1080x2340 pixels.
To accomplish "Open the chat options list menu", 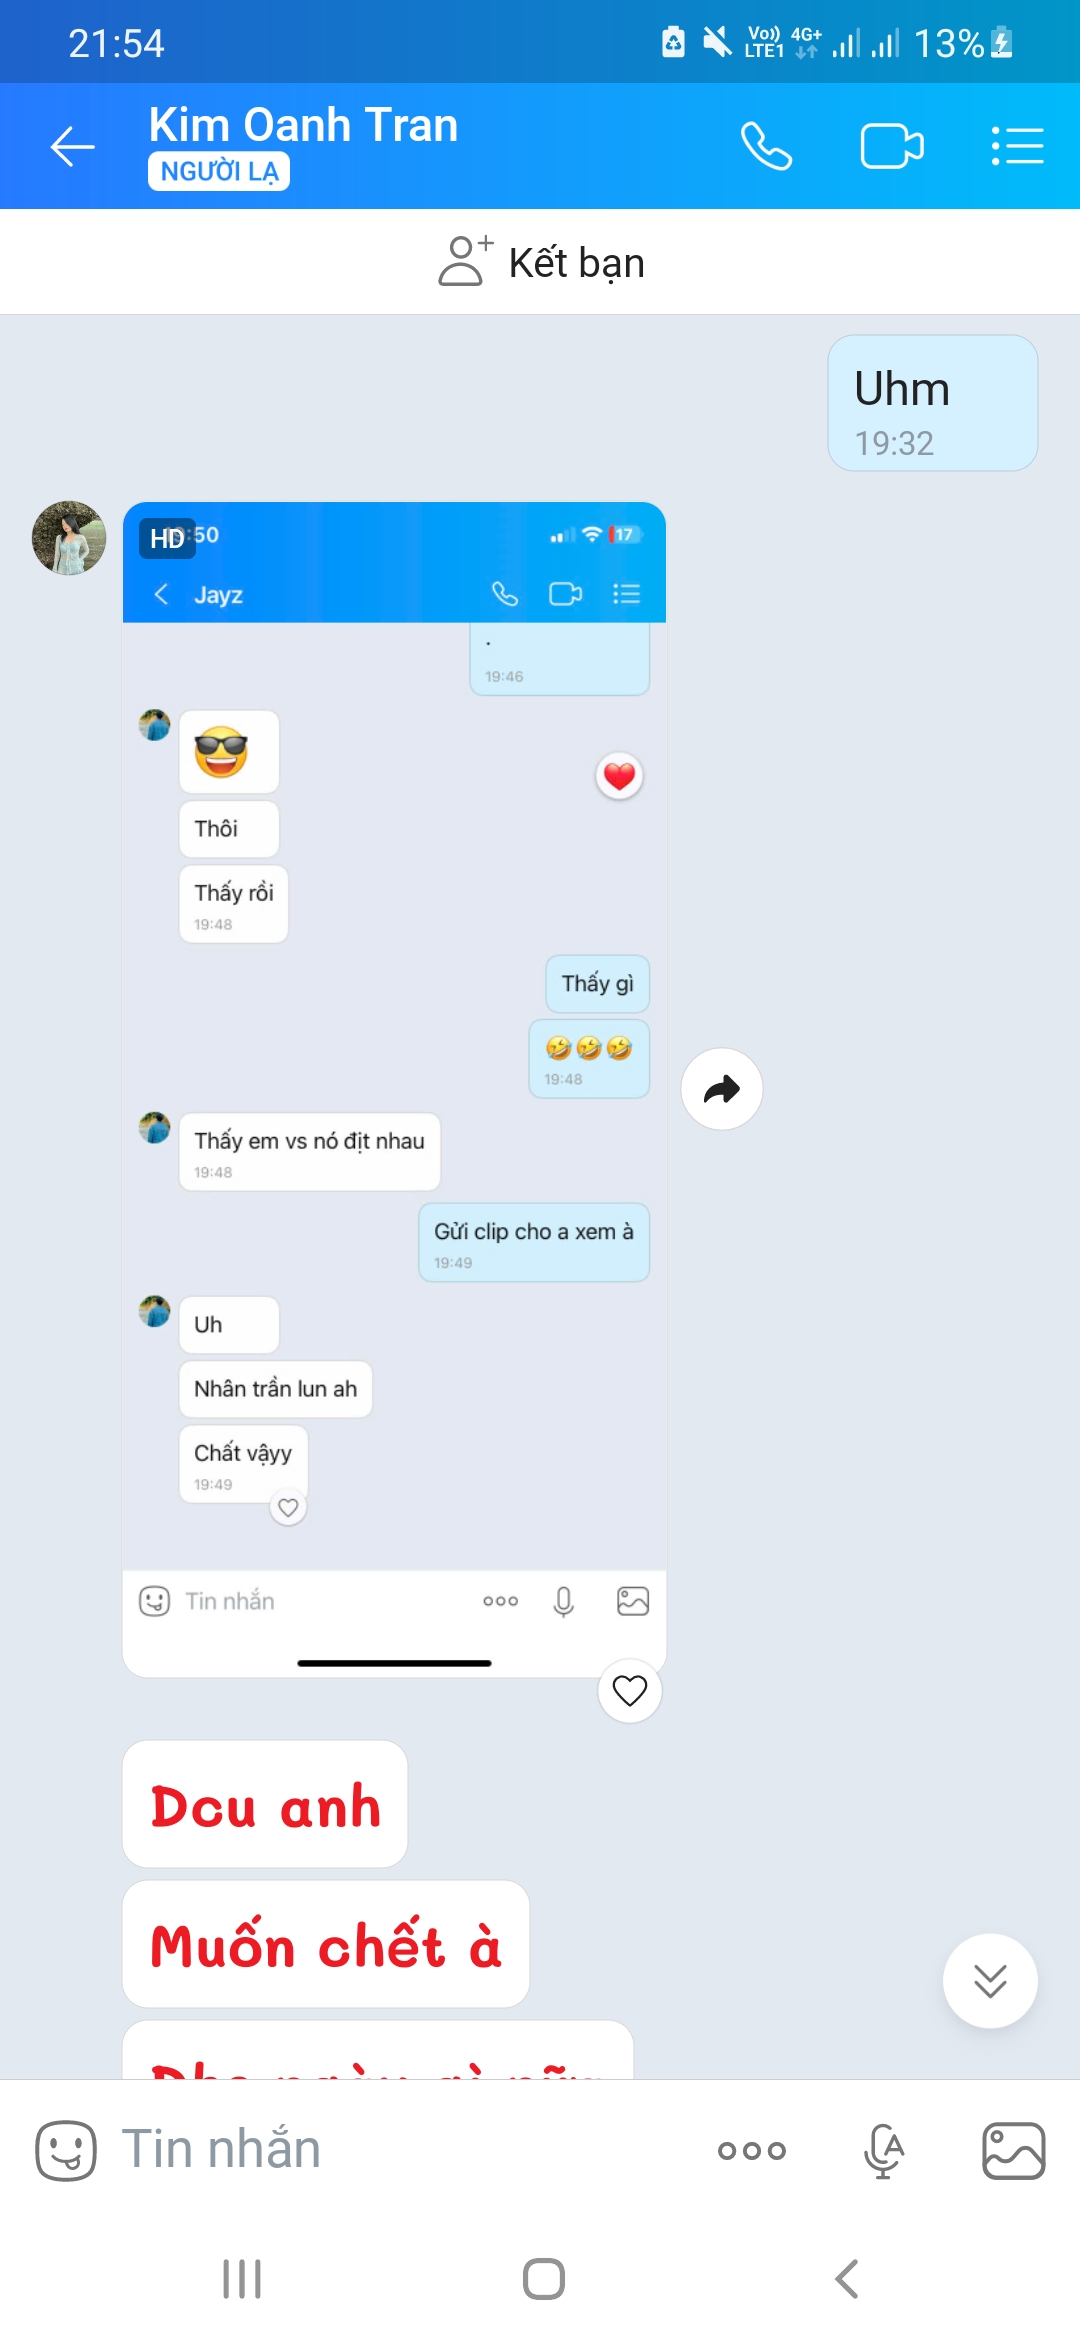I will [x=1017, y=147].
